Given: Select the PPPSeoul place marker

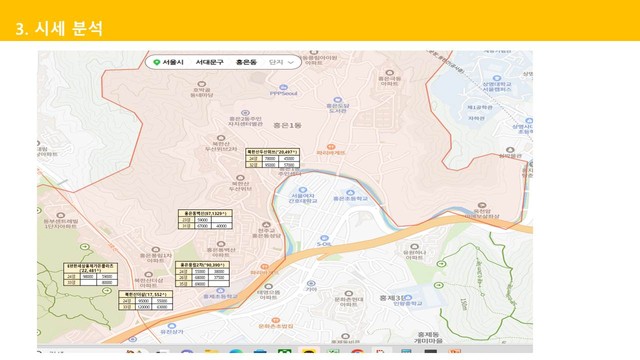Looking at the screenshot, I should (x=283, y=87).
